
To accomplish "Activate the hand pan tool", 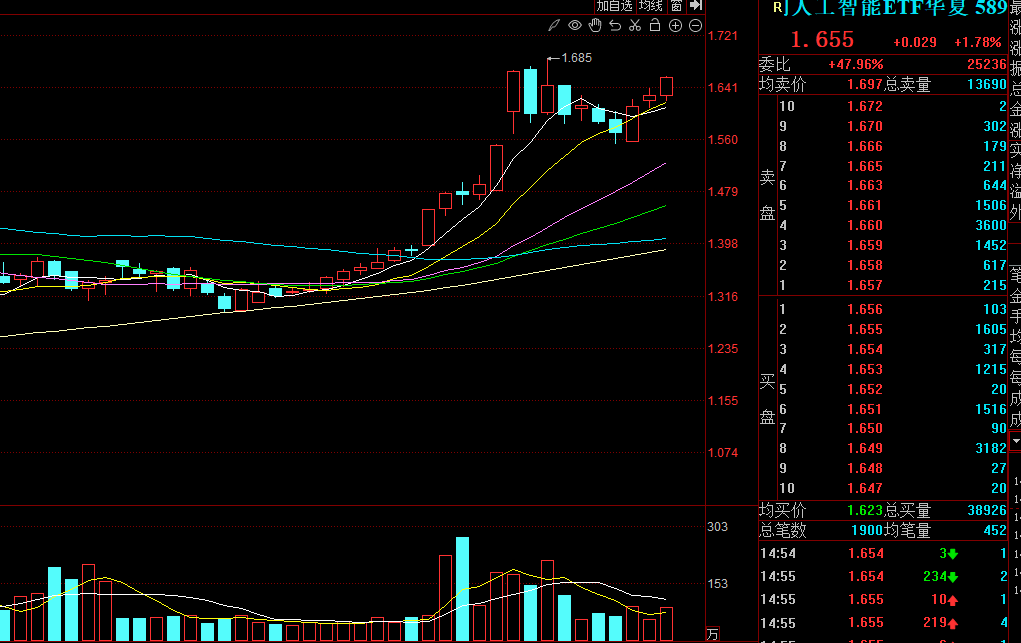I will 595,25.
